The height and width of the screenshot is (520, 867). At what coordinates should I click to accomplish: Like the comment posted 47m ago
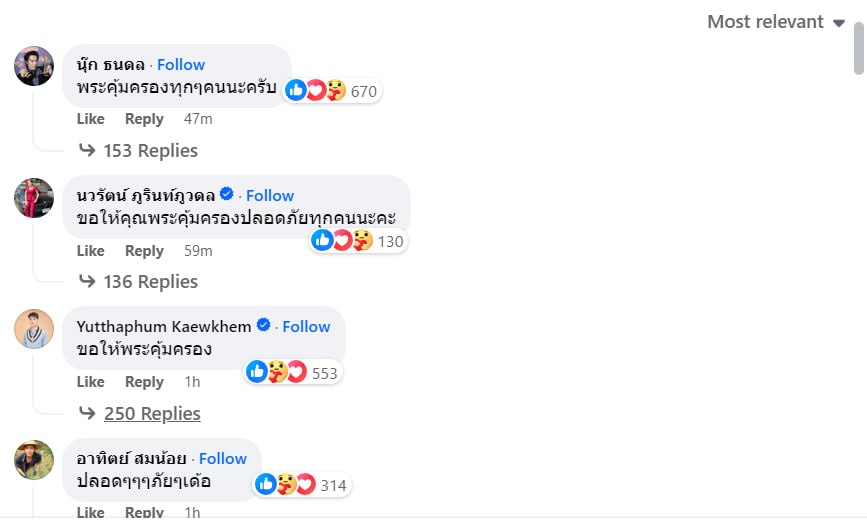tap(90, 119)
